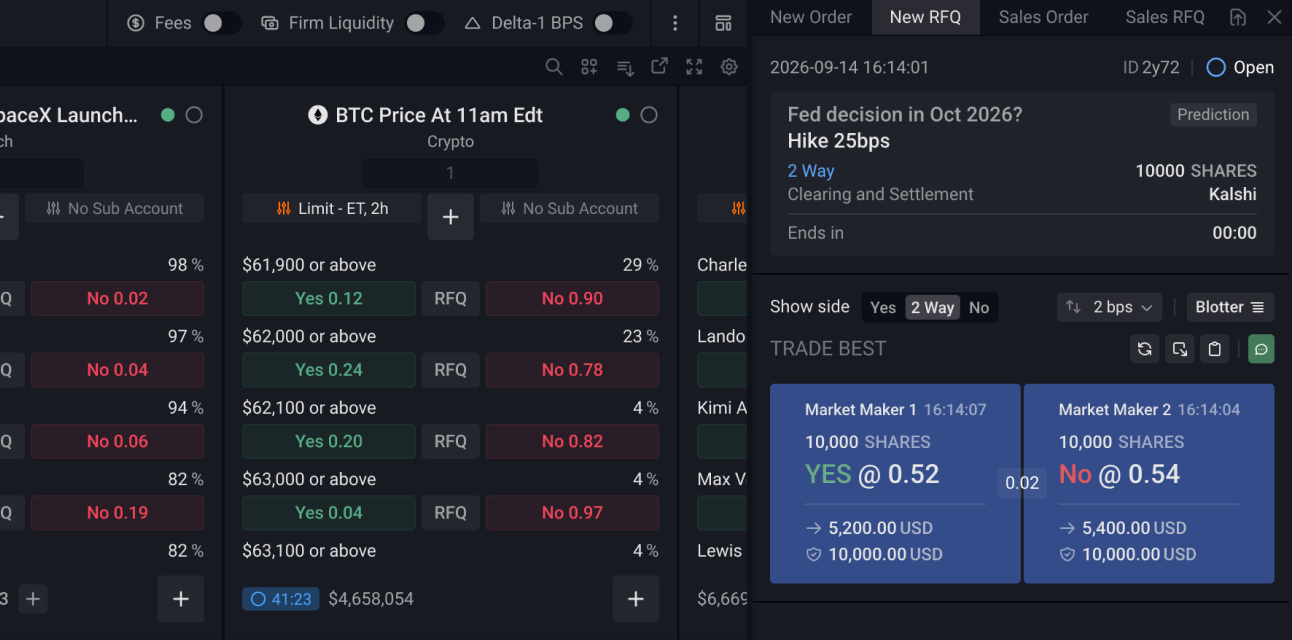This screenshot has width=1292, height=640.
Task: Go to the Sales RFQ tab
Action: [x=1165, y=17]
